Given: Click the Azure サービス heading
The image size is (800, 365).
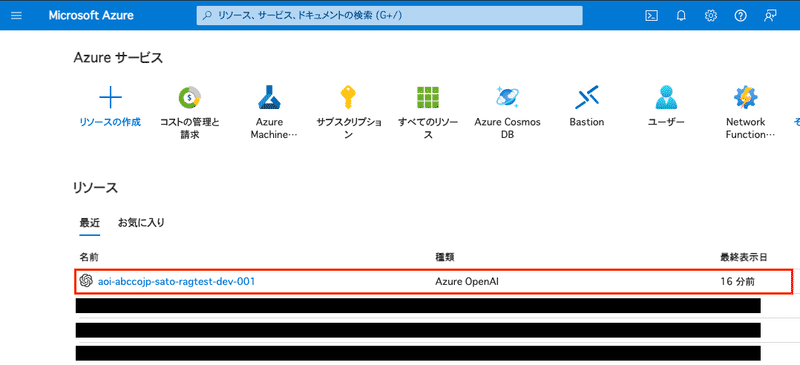Looking at the screenshot, I should coord(118,58).
